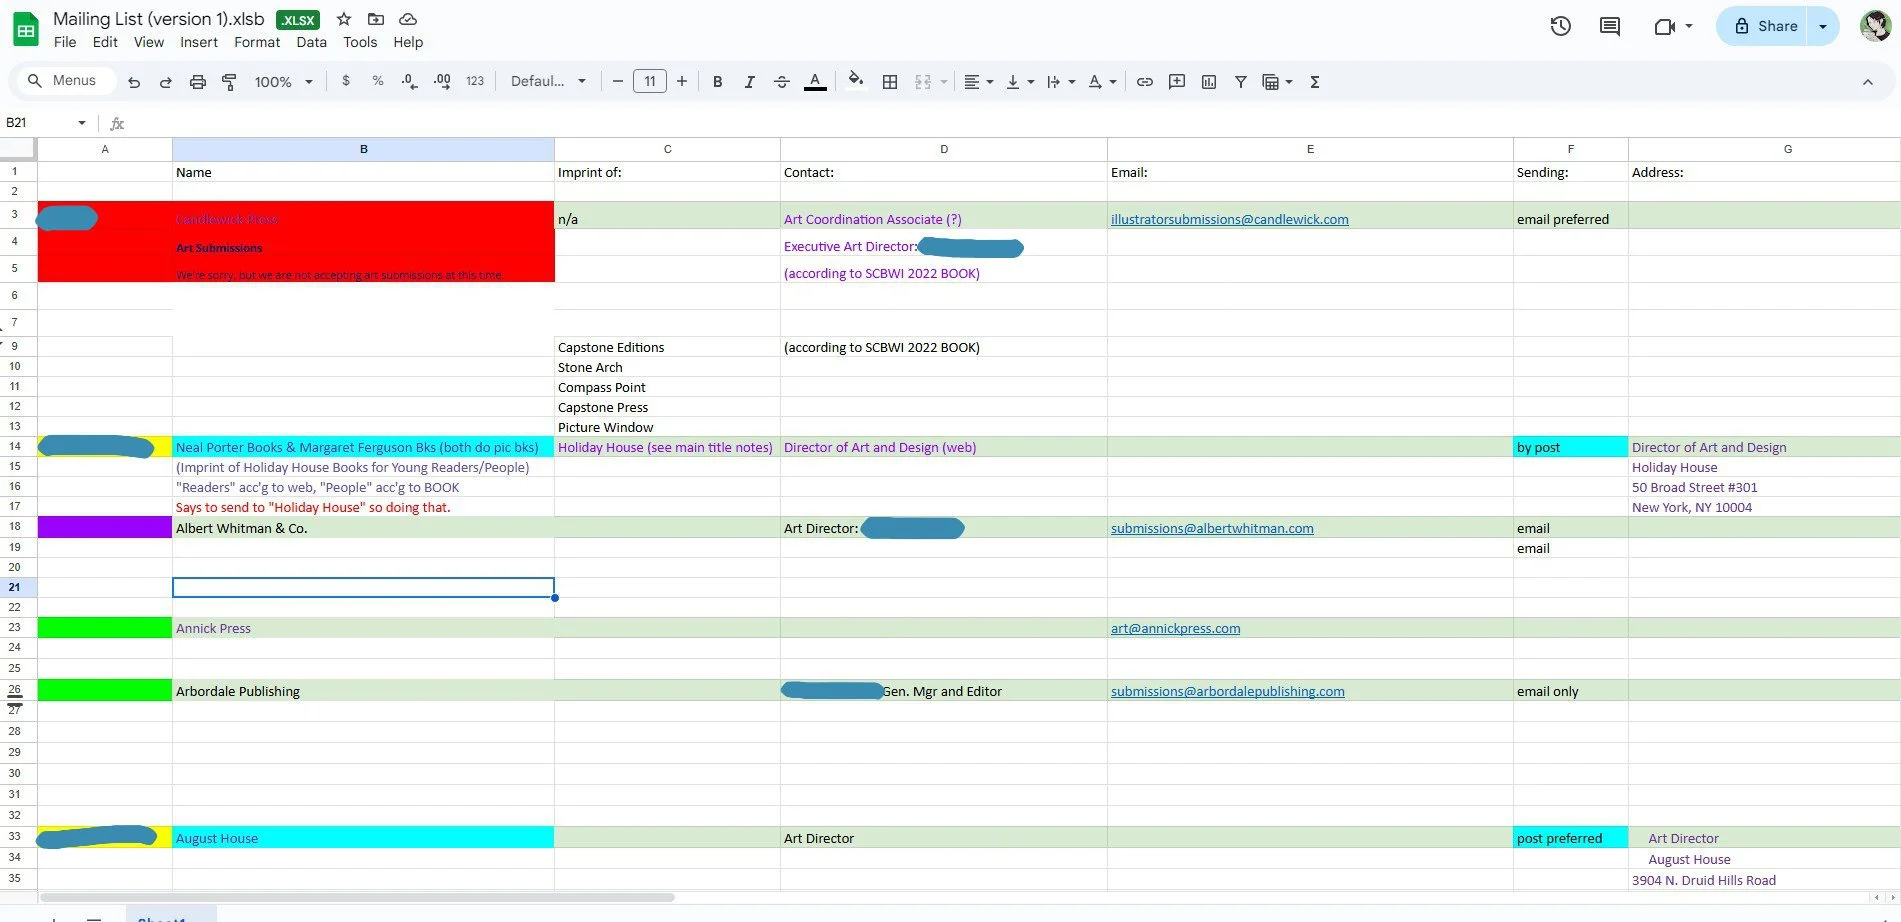Go to Sheets home icon
Viewport: 1901px width, 922px height.
click(x=26, y=30)
